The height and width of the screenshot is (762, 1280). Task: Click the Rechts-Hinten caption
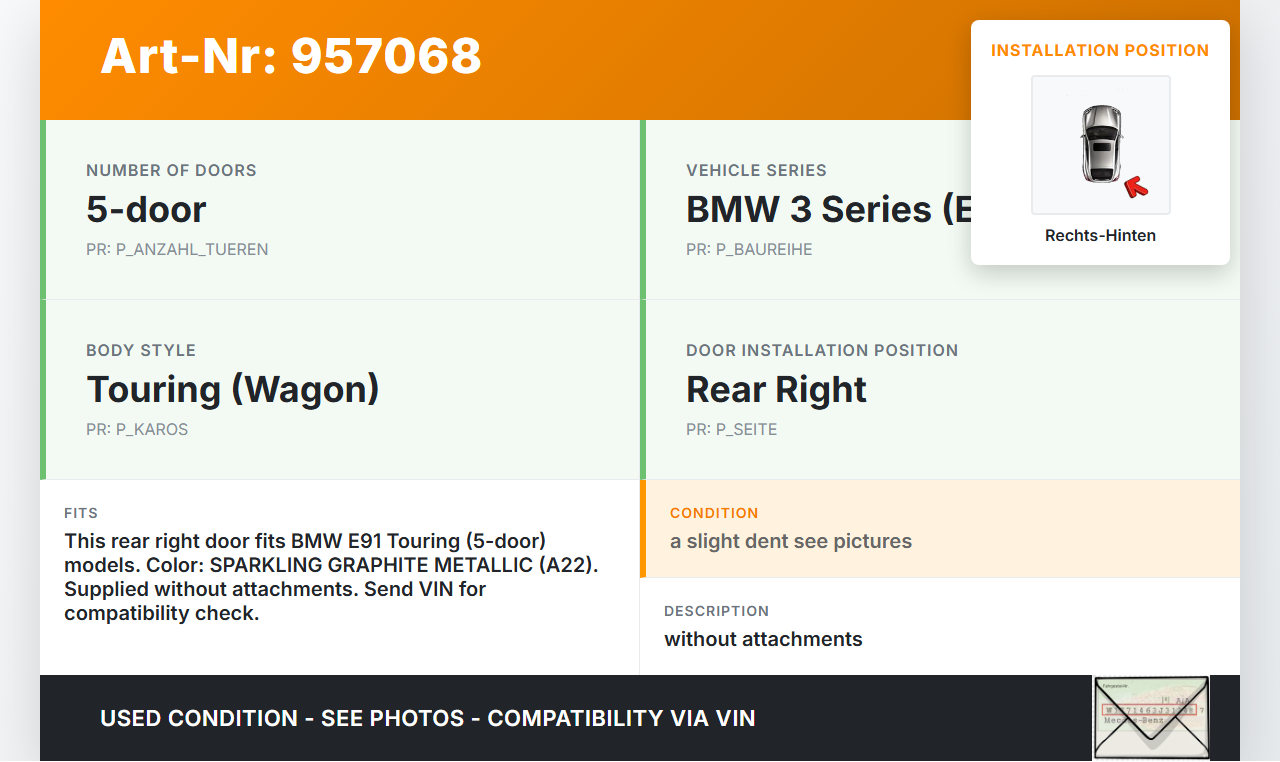(1100, 236)
